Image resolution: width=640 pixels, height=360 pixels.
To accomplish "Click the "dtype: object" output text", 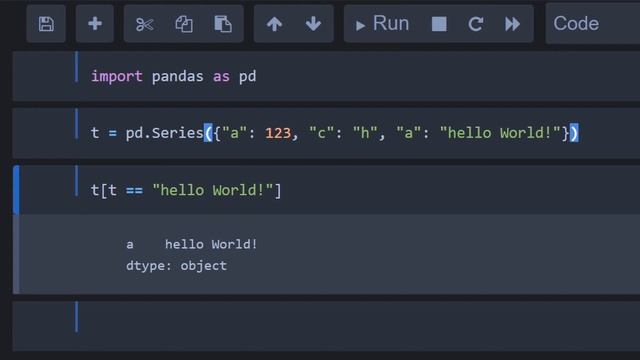I will tap(176, 266).
